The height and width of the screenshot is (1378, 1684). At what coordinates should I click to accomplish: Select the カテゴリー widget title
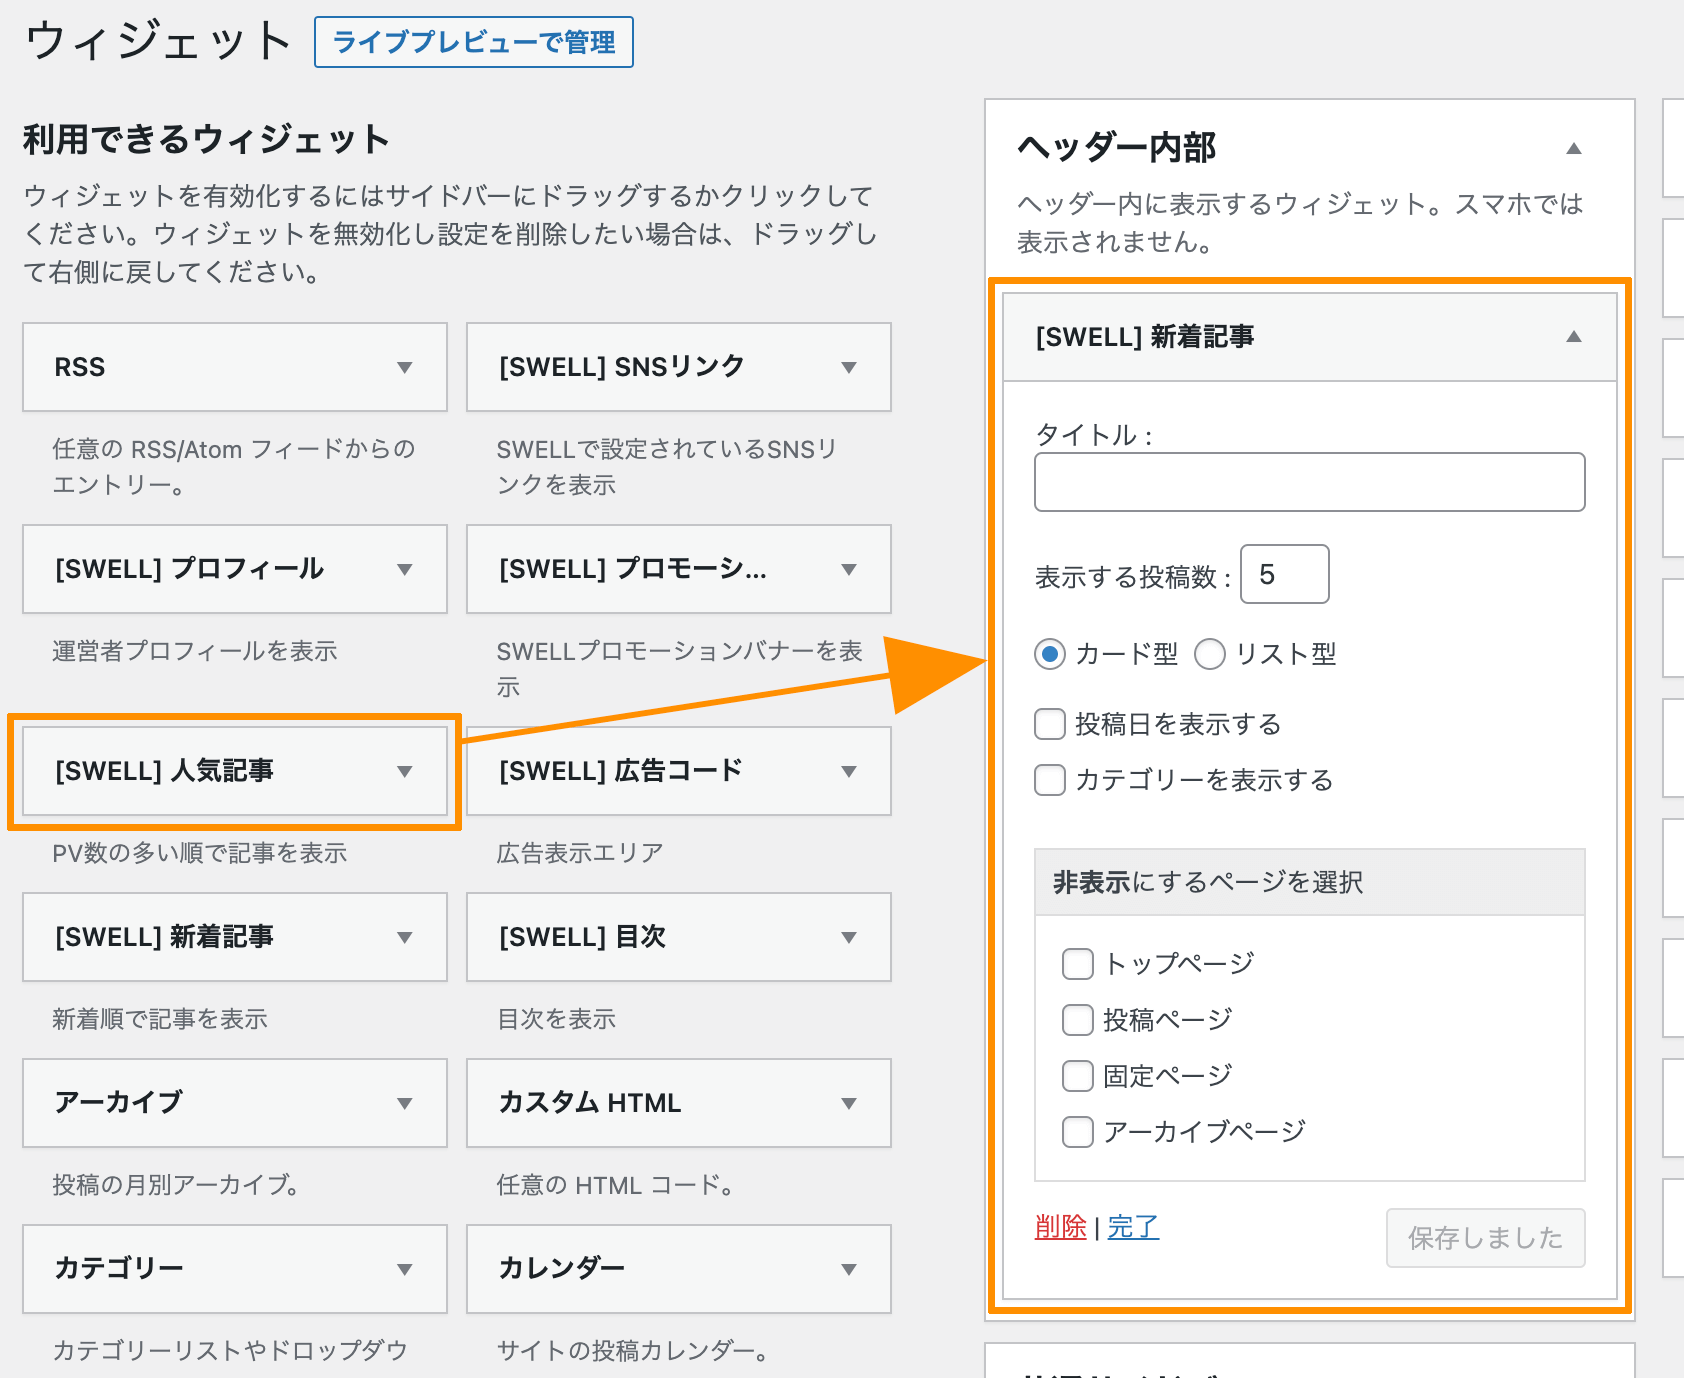[119, 1269]
